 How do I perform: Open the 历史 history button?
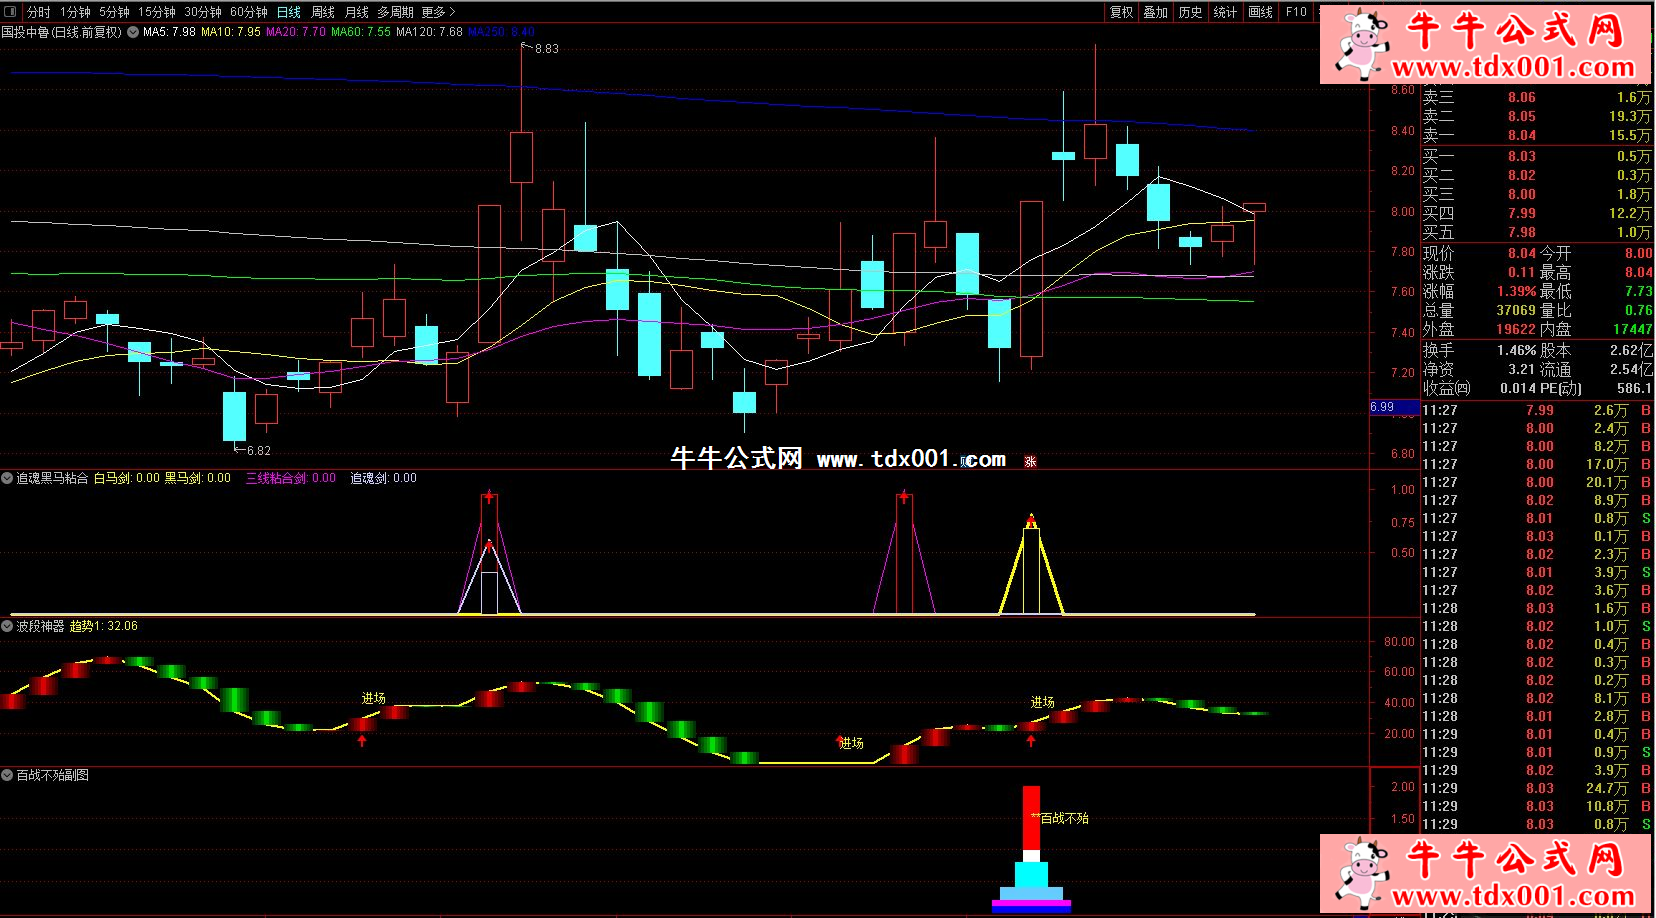pyautogui.click(x=1191, y=12)
